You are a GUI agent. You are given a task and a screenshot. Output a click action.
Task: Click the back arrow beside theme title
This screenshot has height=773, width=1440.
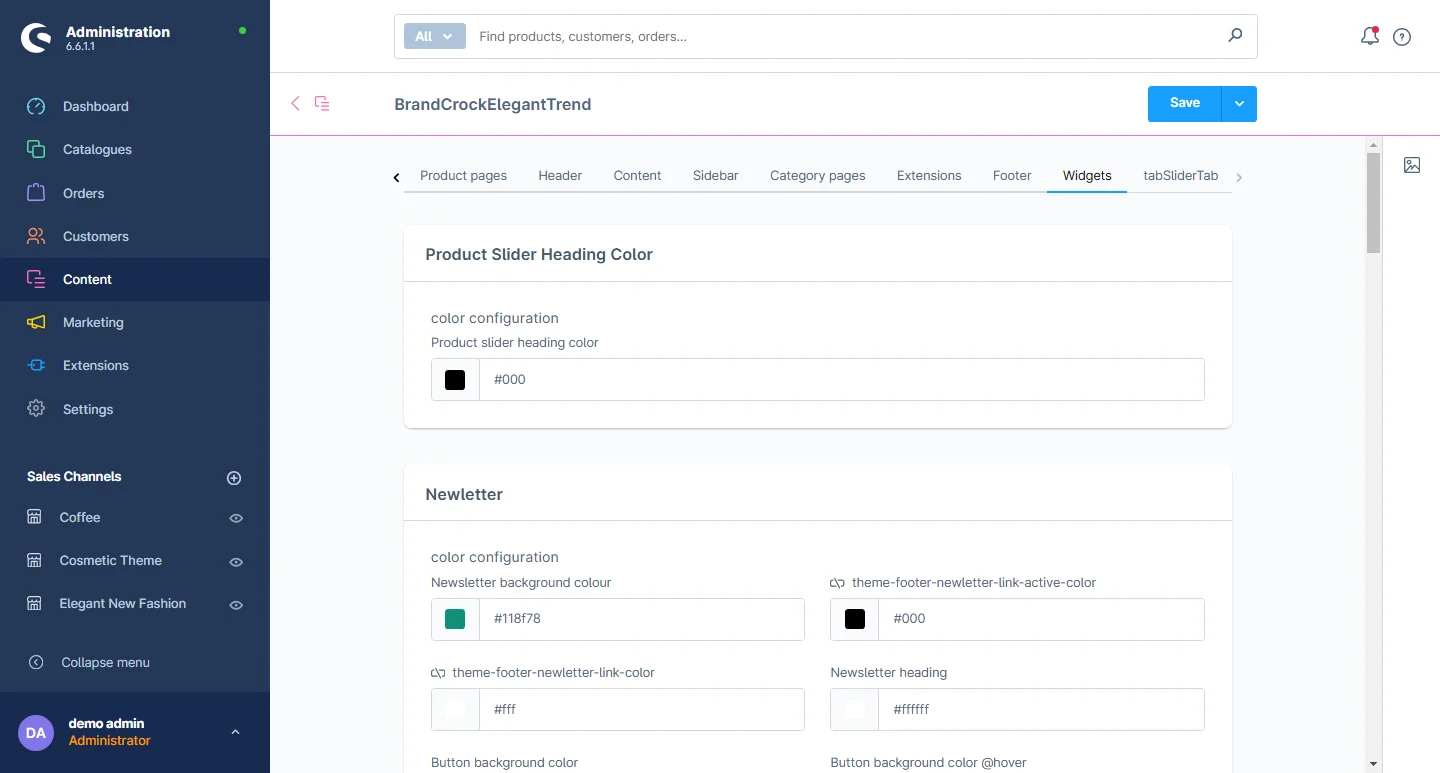[295, 103]
